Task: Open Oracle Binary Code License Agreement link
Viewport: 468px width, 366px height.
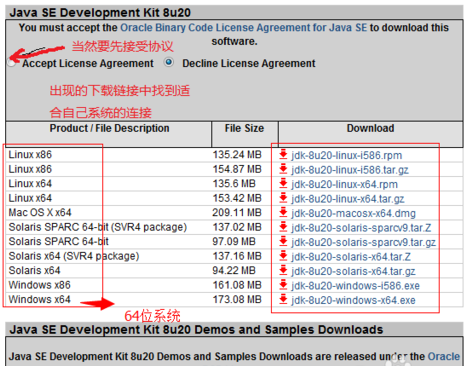Action: point(243,27)
